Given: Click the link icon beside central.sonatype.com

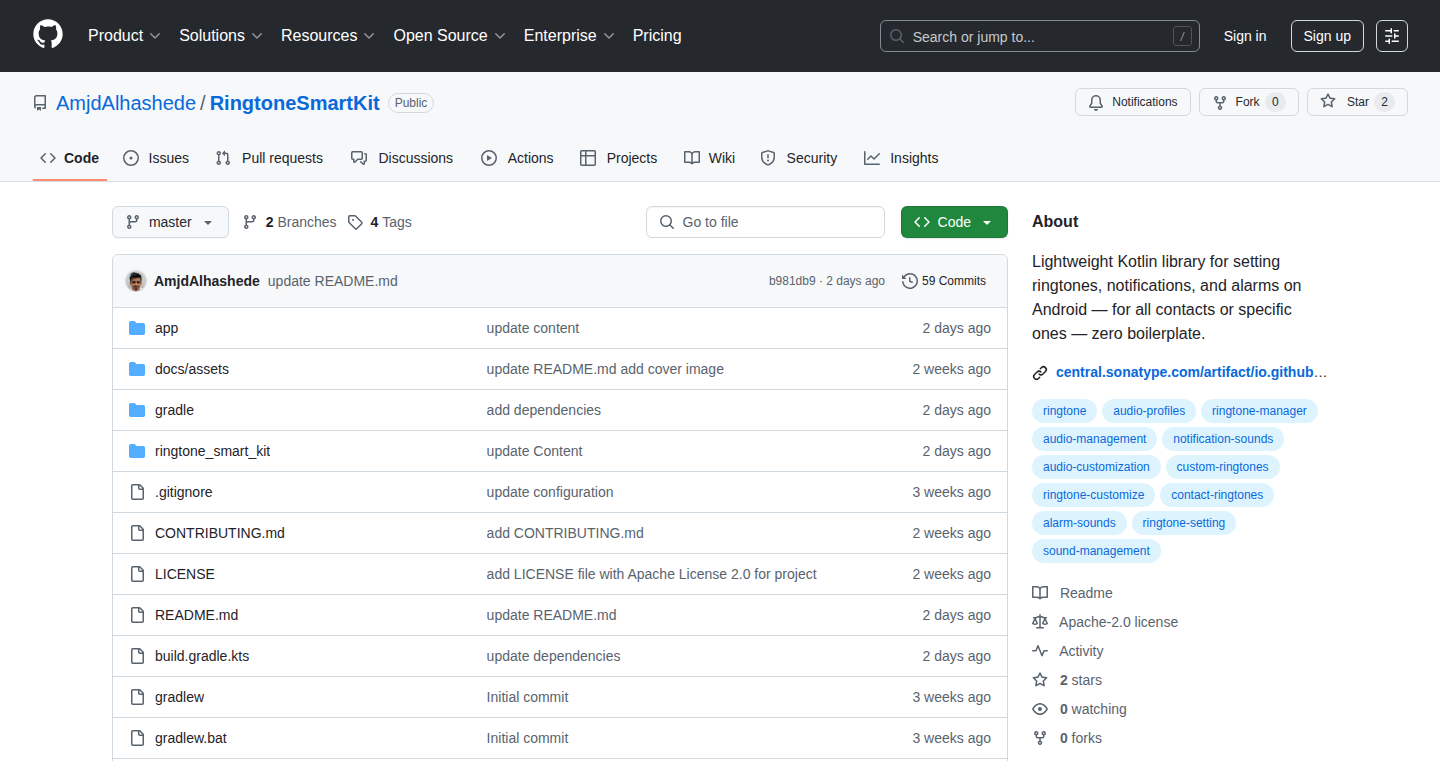Looking at the screenshot, I should 1040,373.
